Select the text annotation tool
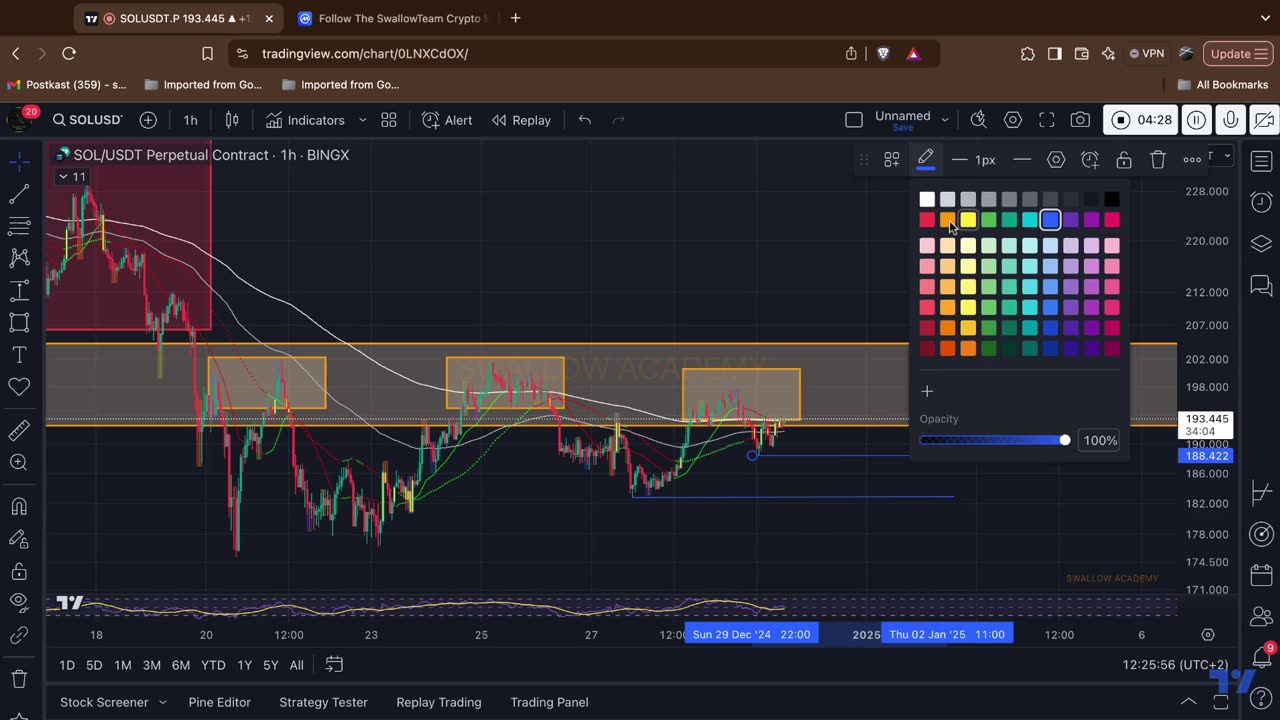The height and width of the screenshot is (720, 1280). [19, 354]
